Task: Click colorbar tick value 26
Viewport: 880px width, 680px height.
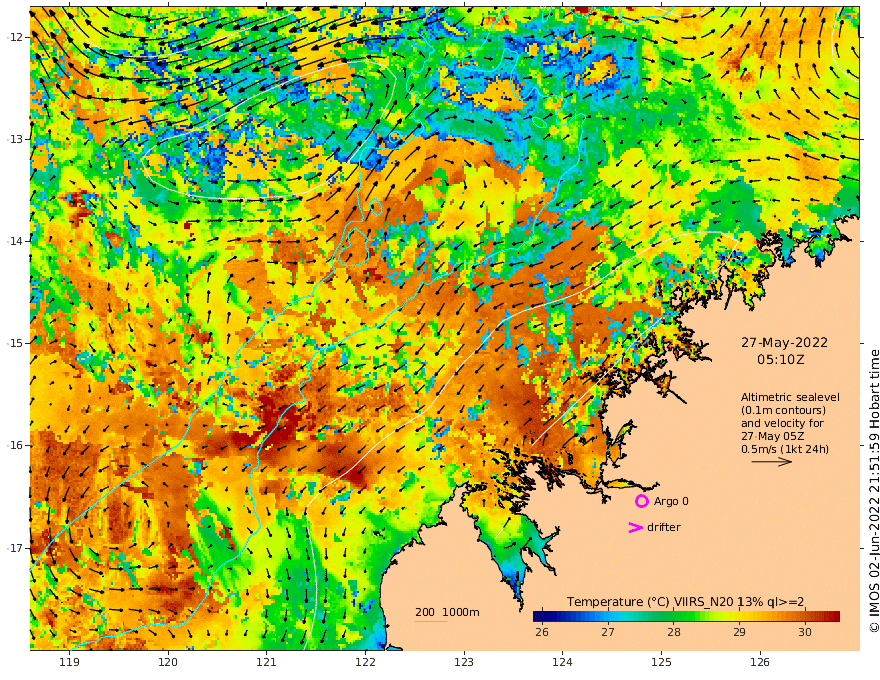Action: click(542, 632)
